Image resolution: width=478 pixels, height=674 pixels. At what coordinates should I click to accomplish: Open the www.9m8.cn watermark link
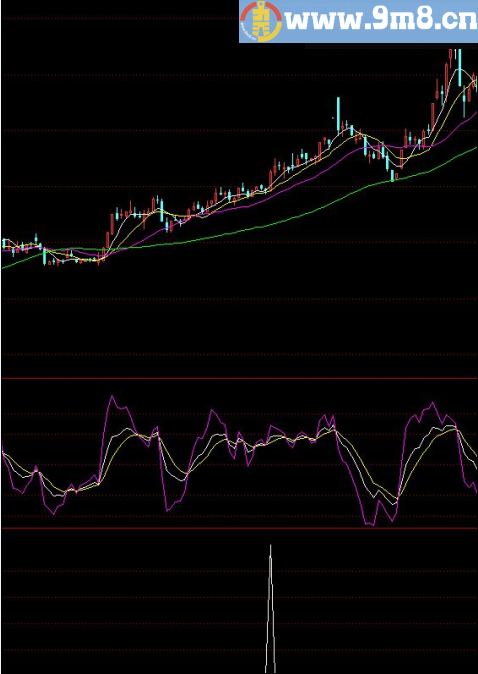click(381, 20)
